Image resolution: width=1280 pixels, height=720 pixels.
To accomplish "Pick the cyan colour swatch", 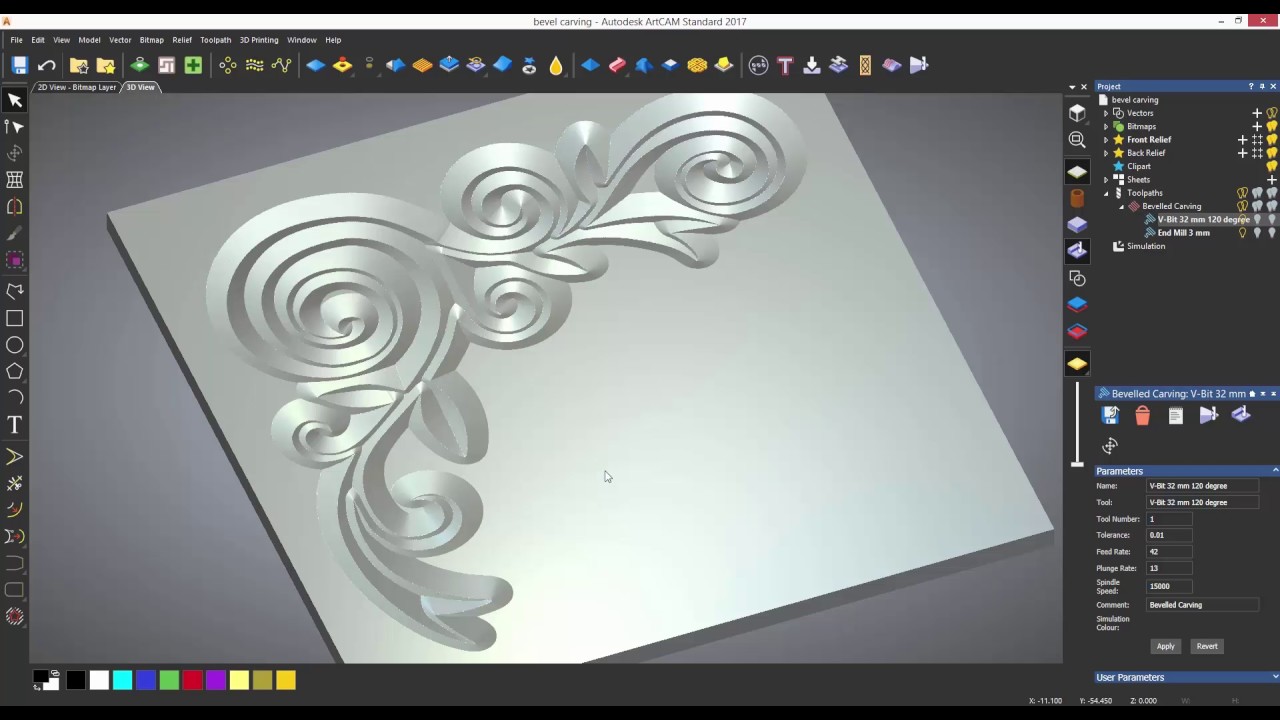I will click(122, 681).
